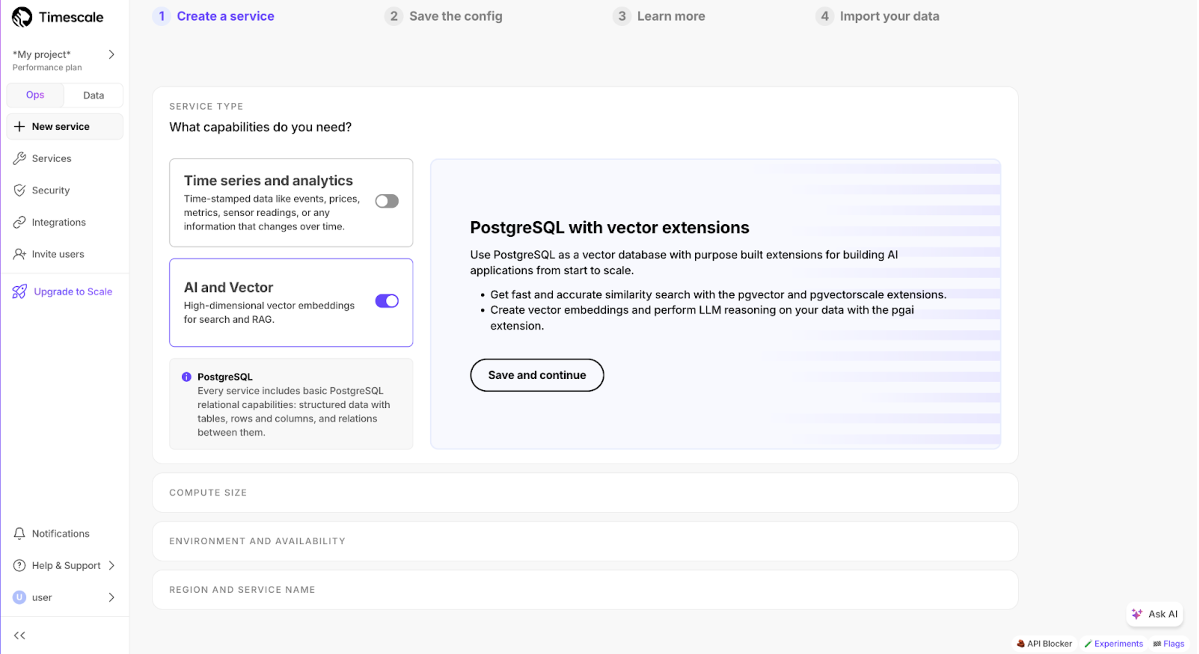Click the Integrations link icon

pyautogui.click(x=19, y=222)
